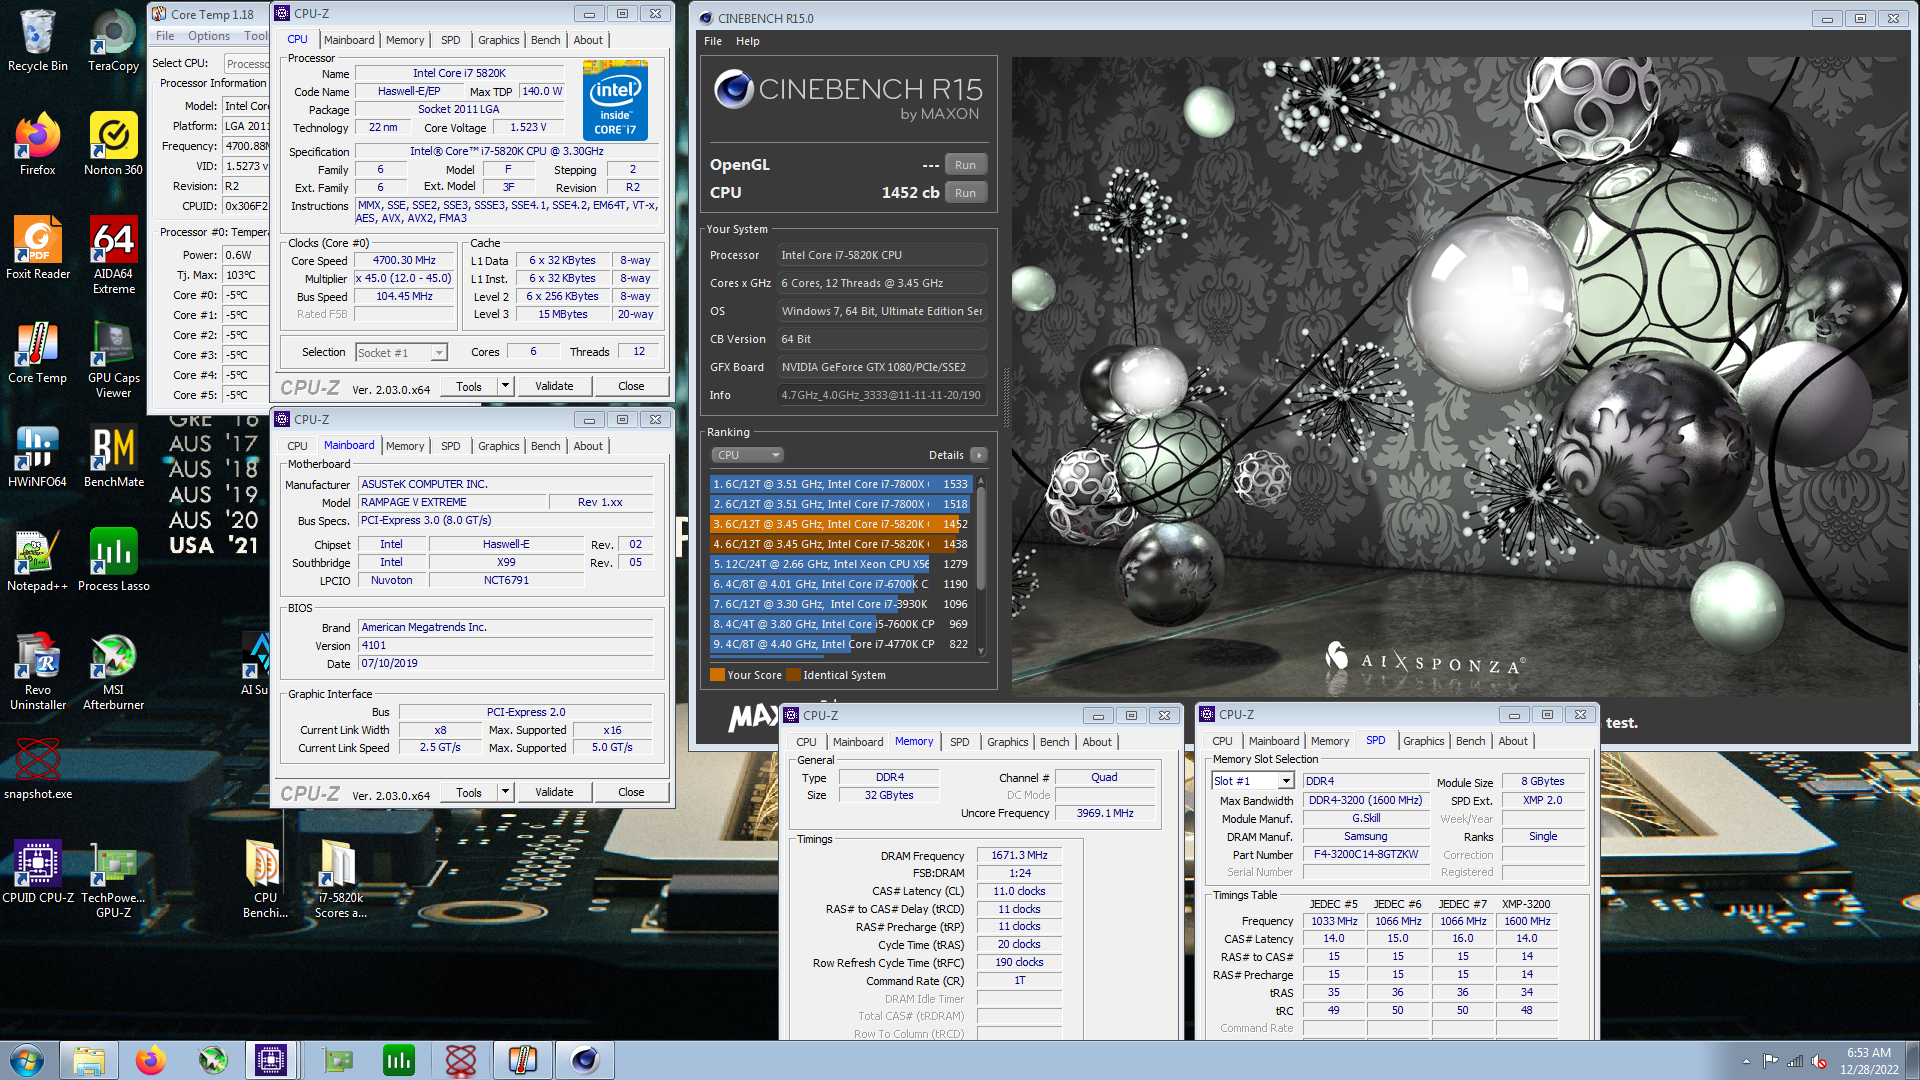Switch to the Mainboard tab in the top CPU-Z window
This screenshot has width=1920, height=1080.
tap(349, 40)
